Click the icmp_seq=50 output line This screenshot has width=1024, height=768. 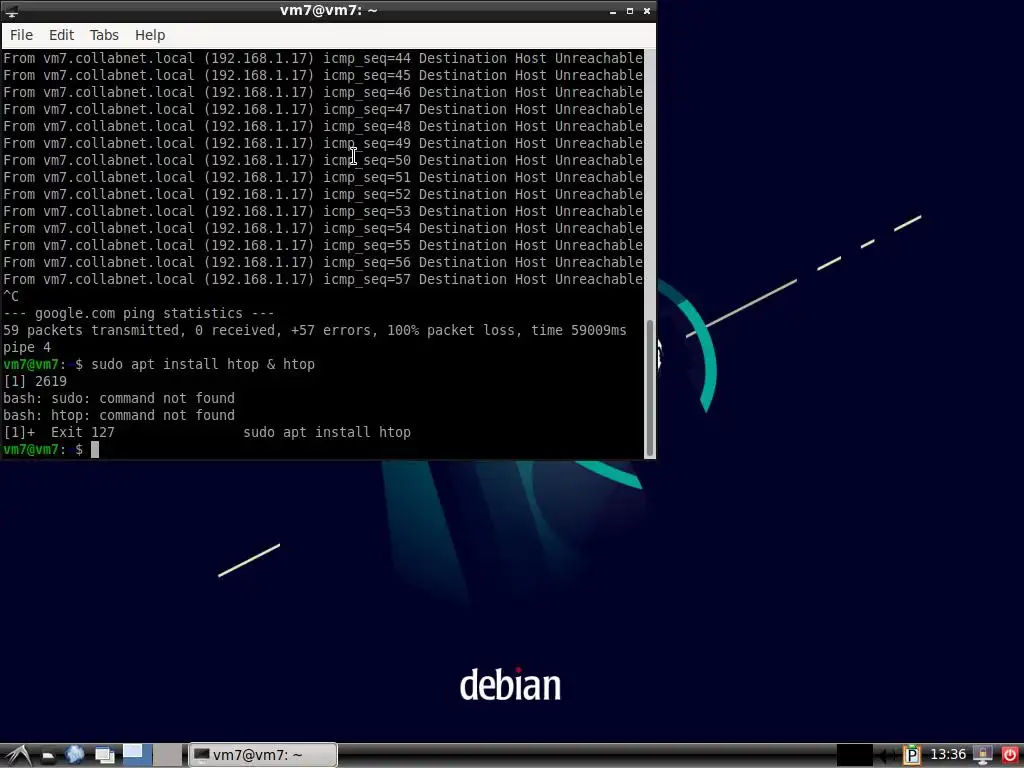(x=323, y=160)
